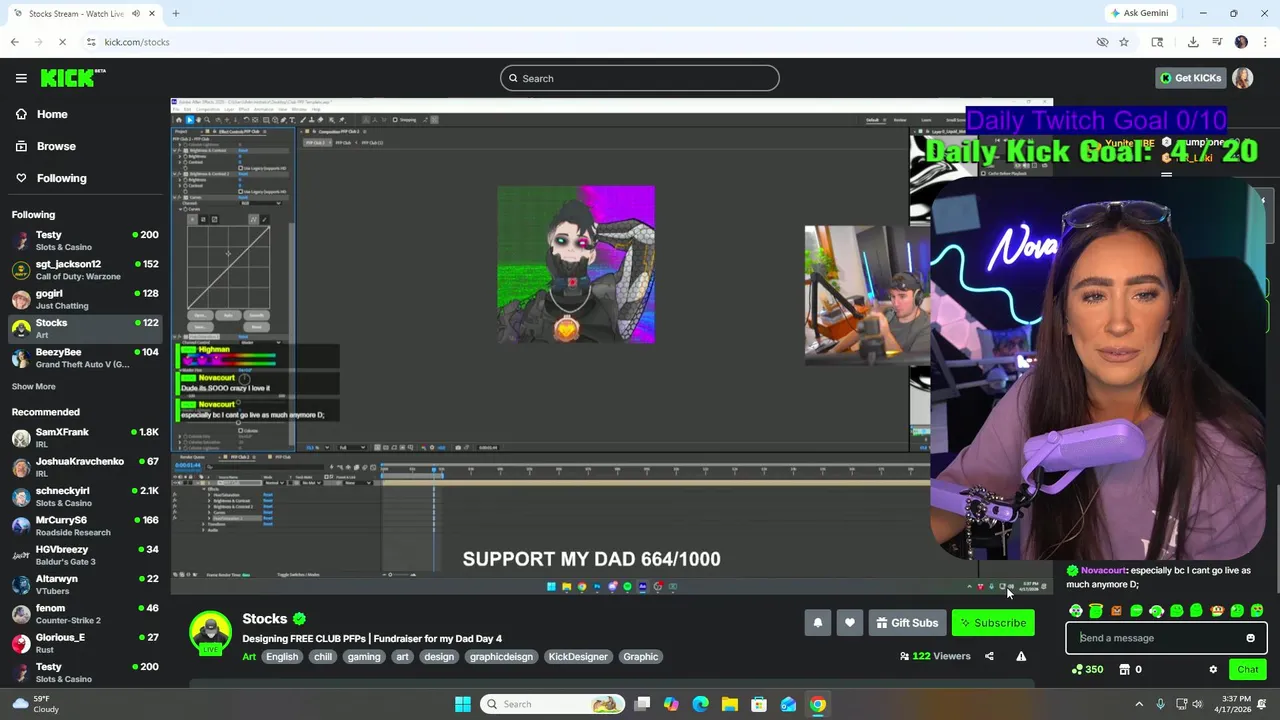Open the Art category link
The image size is (1280, 720).
coord(249,657)
